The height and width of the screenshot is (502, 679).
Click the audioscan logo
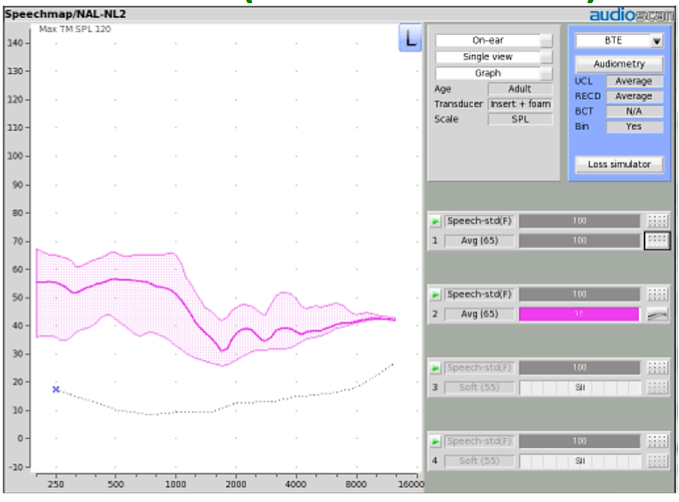[x=632, y=15]
